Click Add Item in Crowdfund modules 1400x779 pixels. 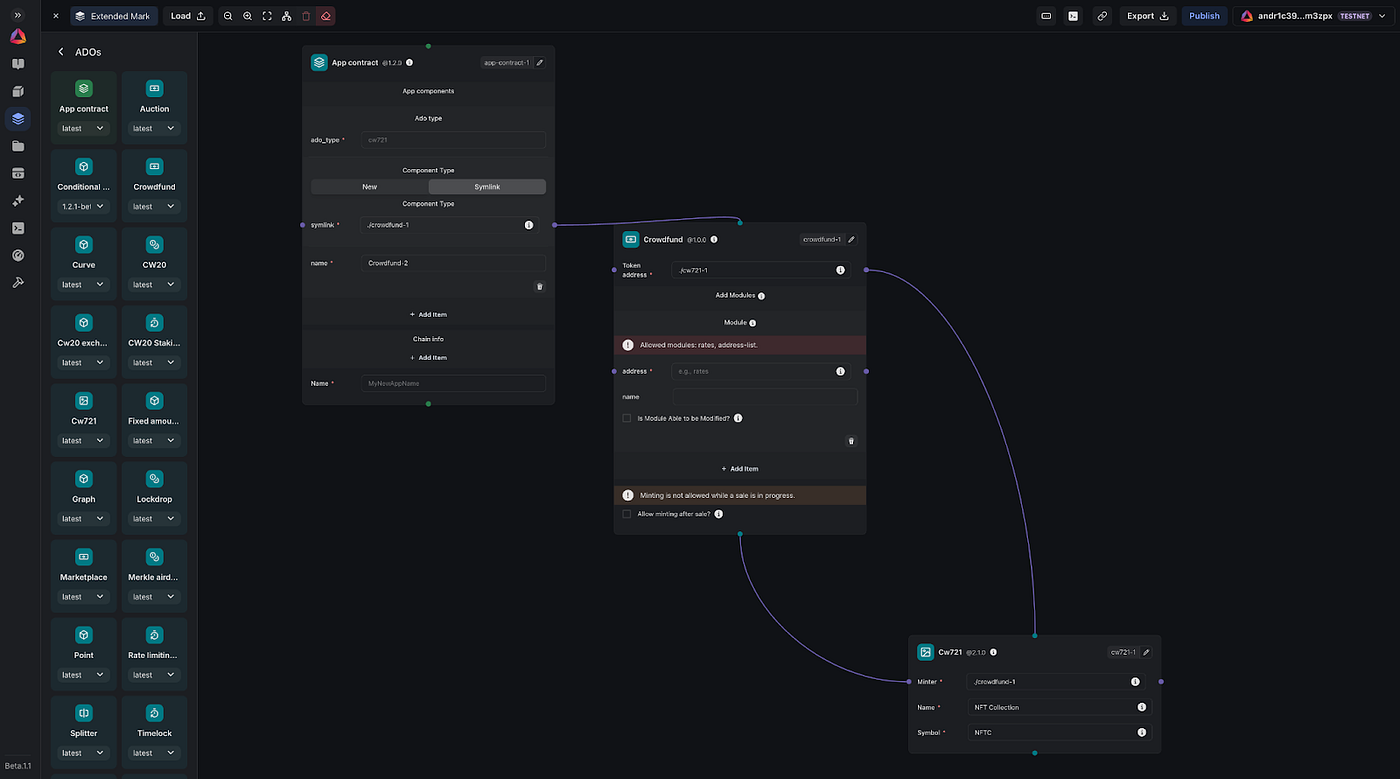(x=740, y=468)
